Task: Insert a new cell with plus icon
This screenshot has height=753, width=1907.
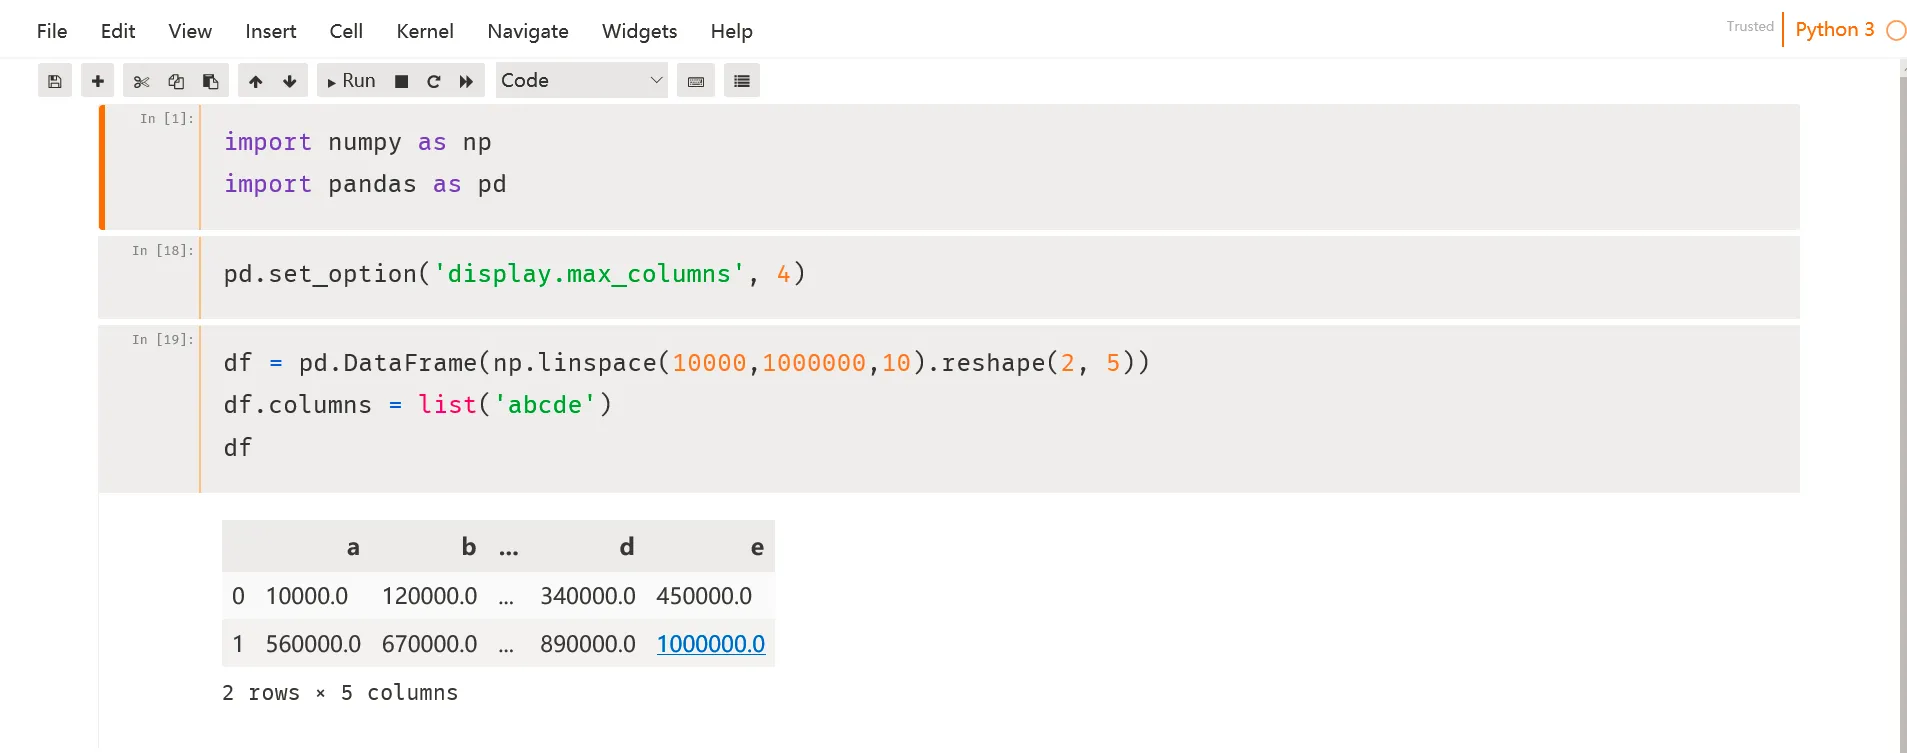Action: coord(97,81)
